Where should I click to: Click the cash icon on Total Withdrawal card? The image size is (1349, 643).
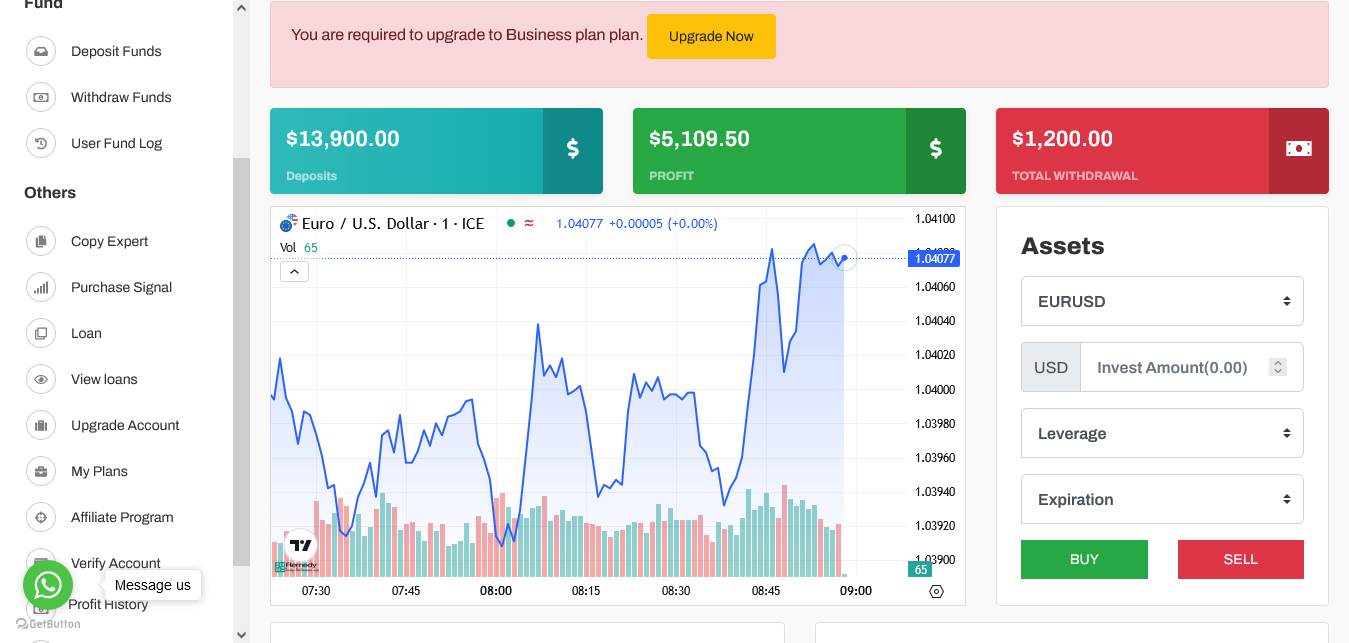[1299, 149]
